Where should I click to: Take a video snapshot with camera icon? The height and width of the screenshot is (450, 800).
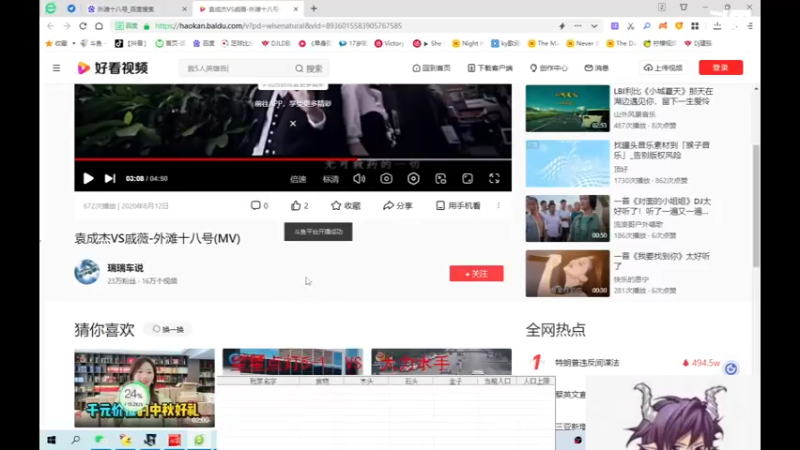(x=386, y=179)
